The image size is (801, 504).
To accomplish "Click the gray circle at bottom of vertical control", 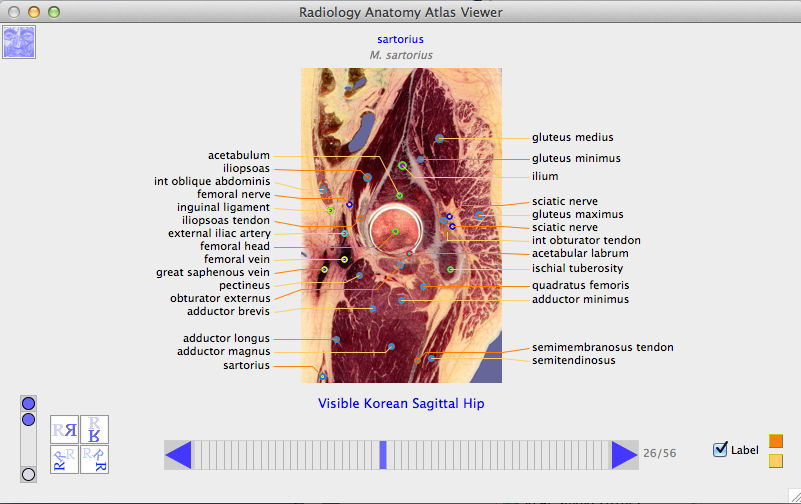I will (29, 474).
